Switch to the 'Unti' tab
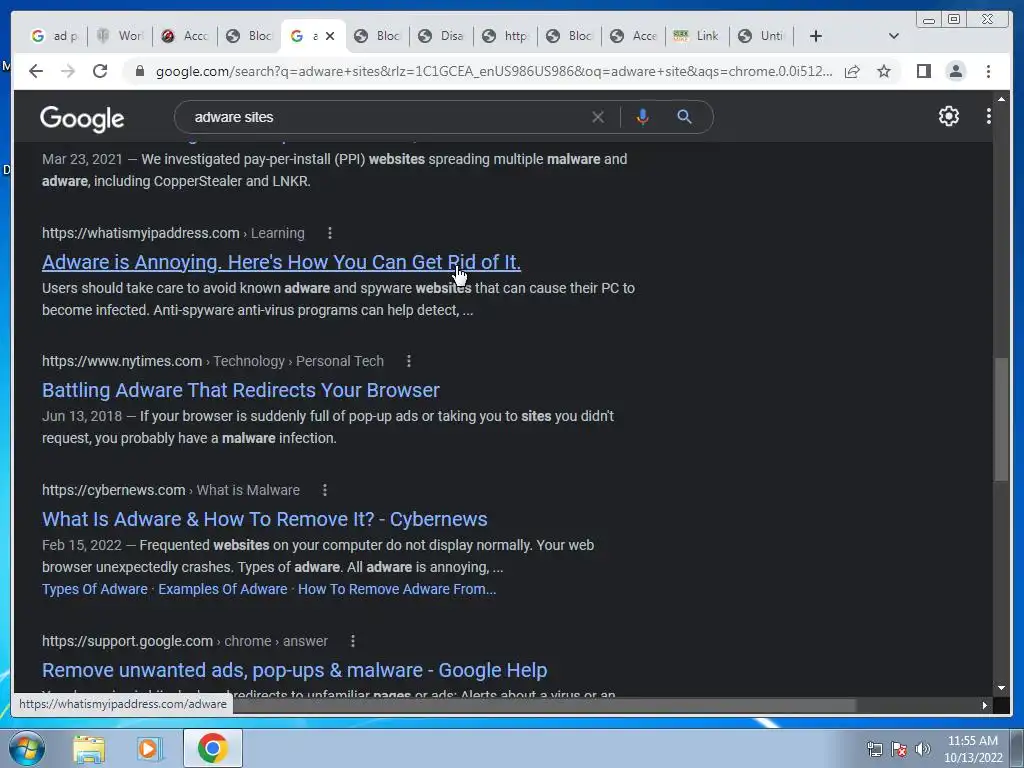The width and height of the screenshot is (1024, 768). [x=761, y=36]
